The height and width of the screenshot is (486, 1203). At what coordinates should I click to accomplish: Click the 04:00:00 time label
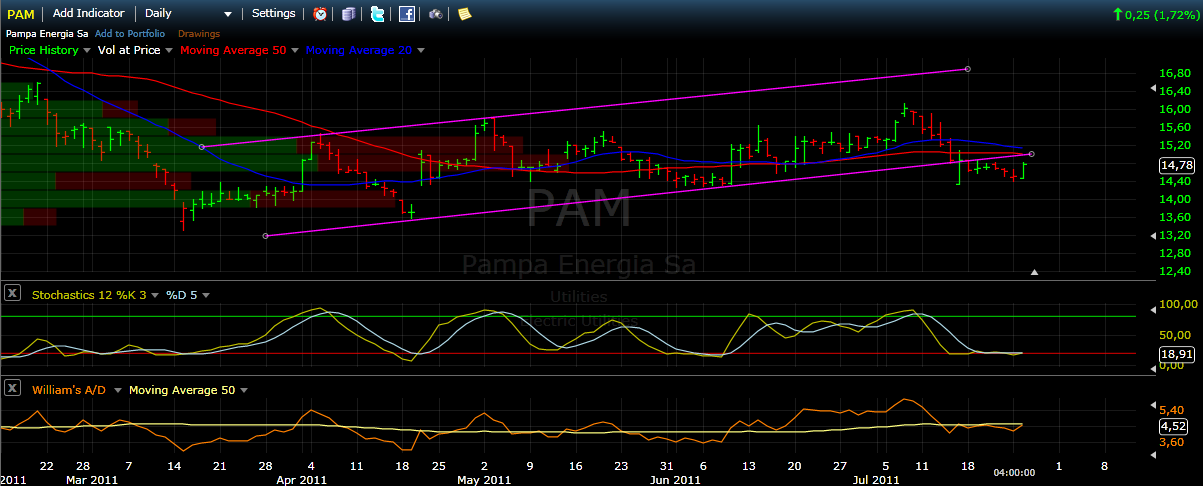[1013, 472]
